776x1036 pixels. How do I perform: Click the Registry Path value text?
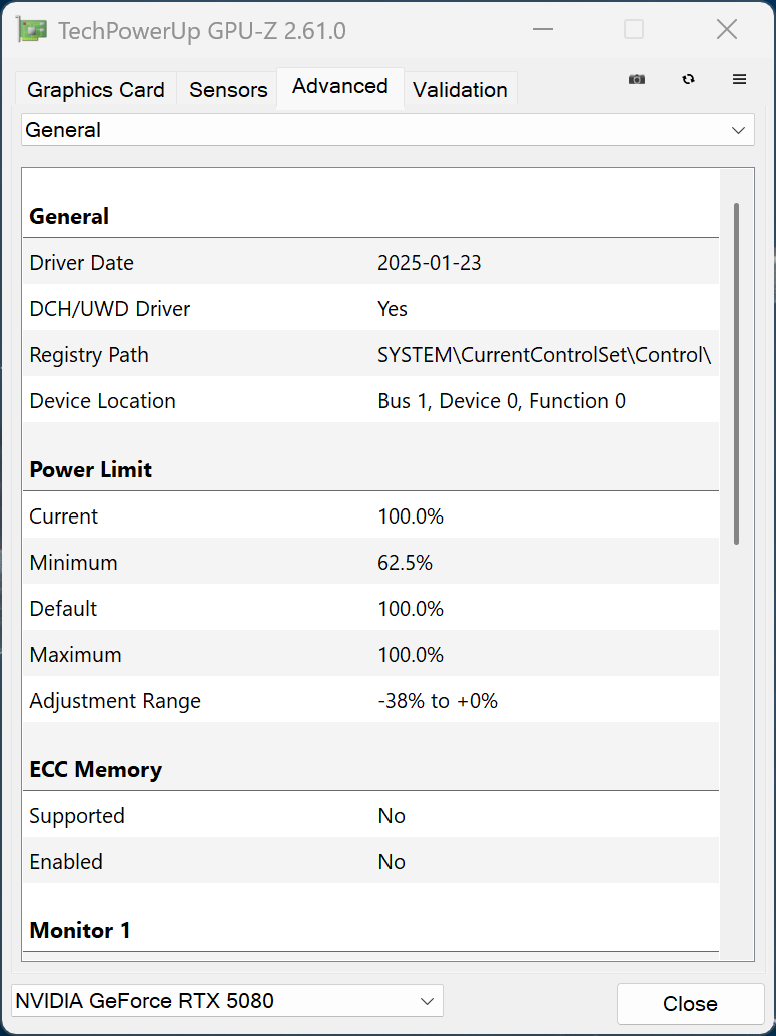click(544, 355)
